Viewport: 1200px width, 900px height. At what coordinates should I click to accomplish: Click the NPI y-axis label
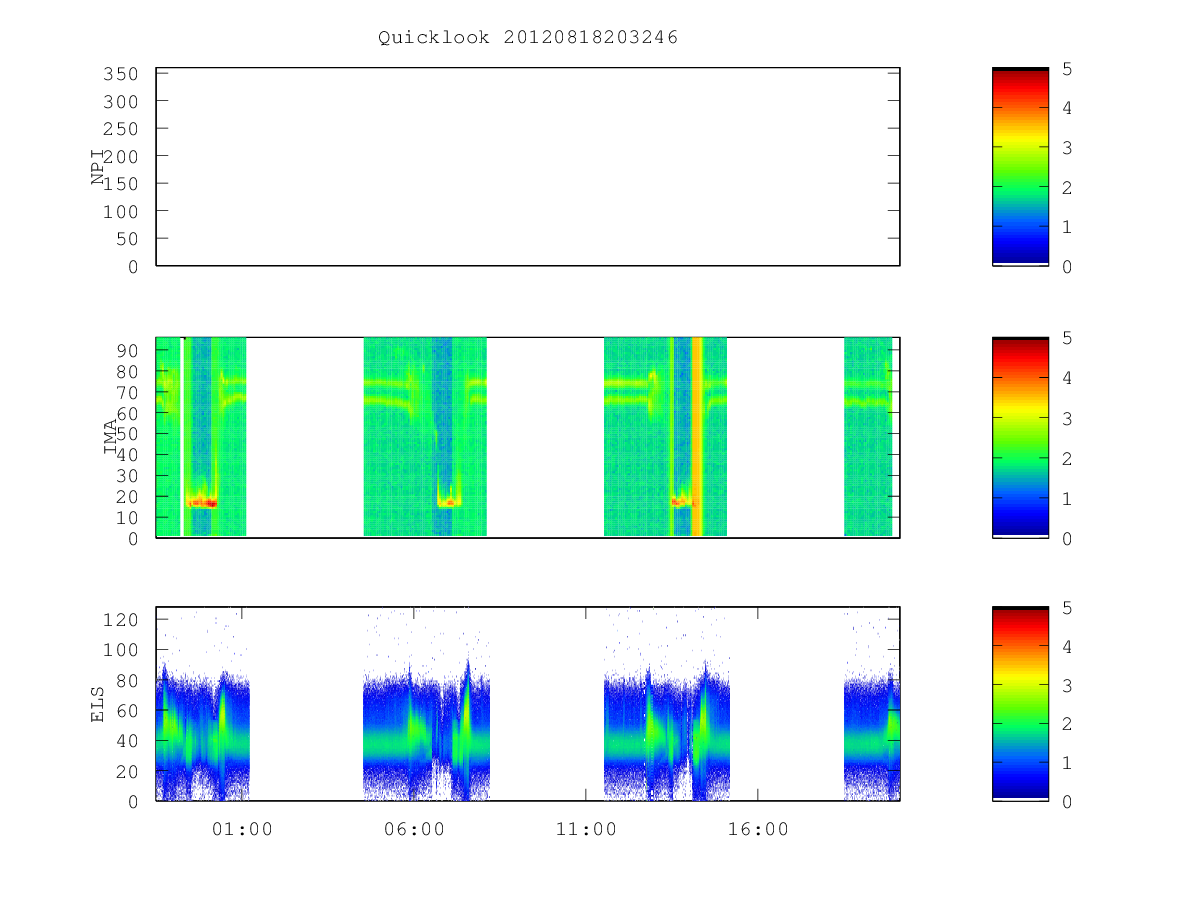tap(98, 167)
